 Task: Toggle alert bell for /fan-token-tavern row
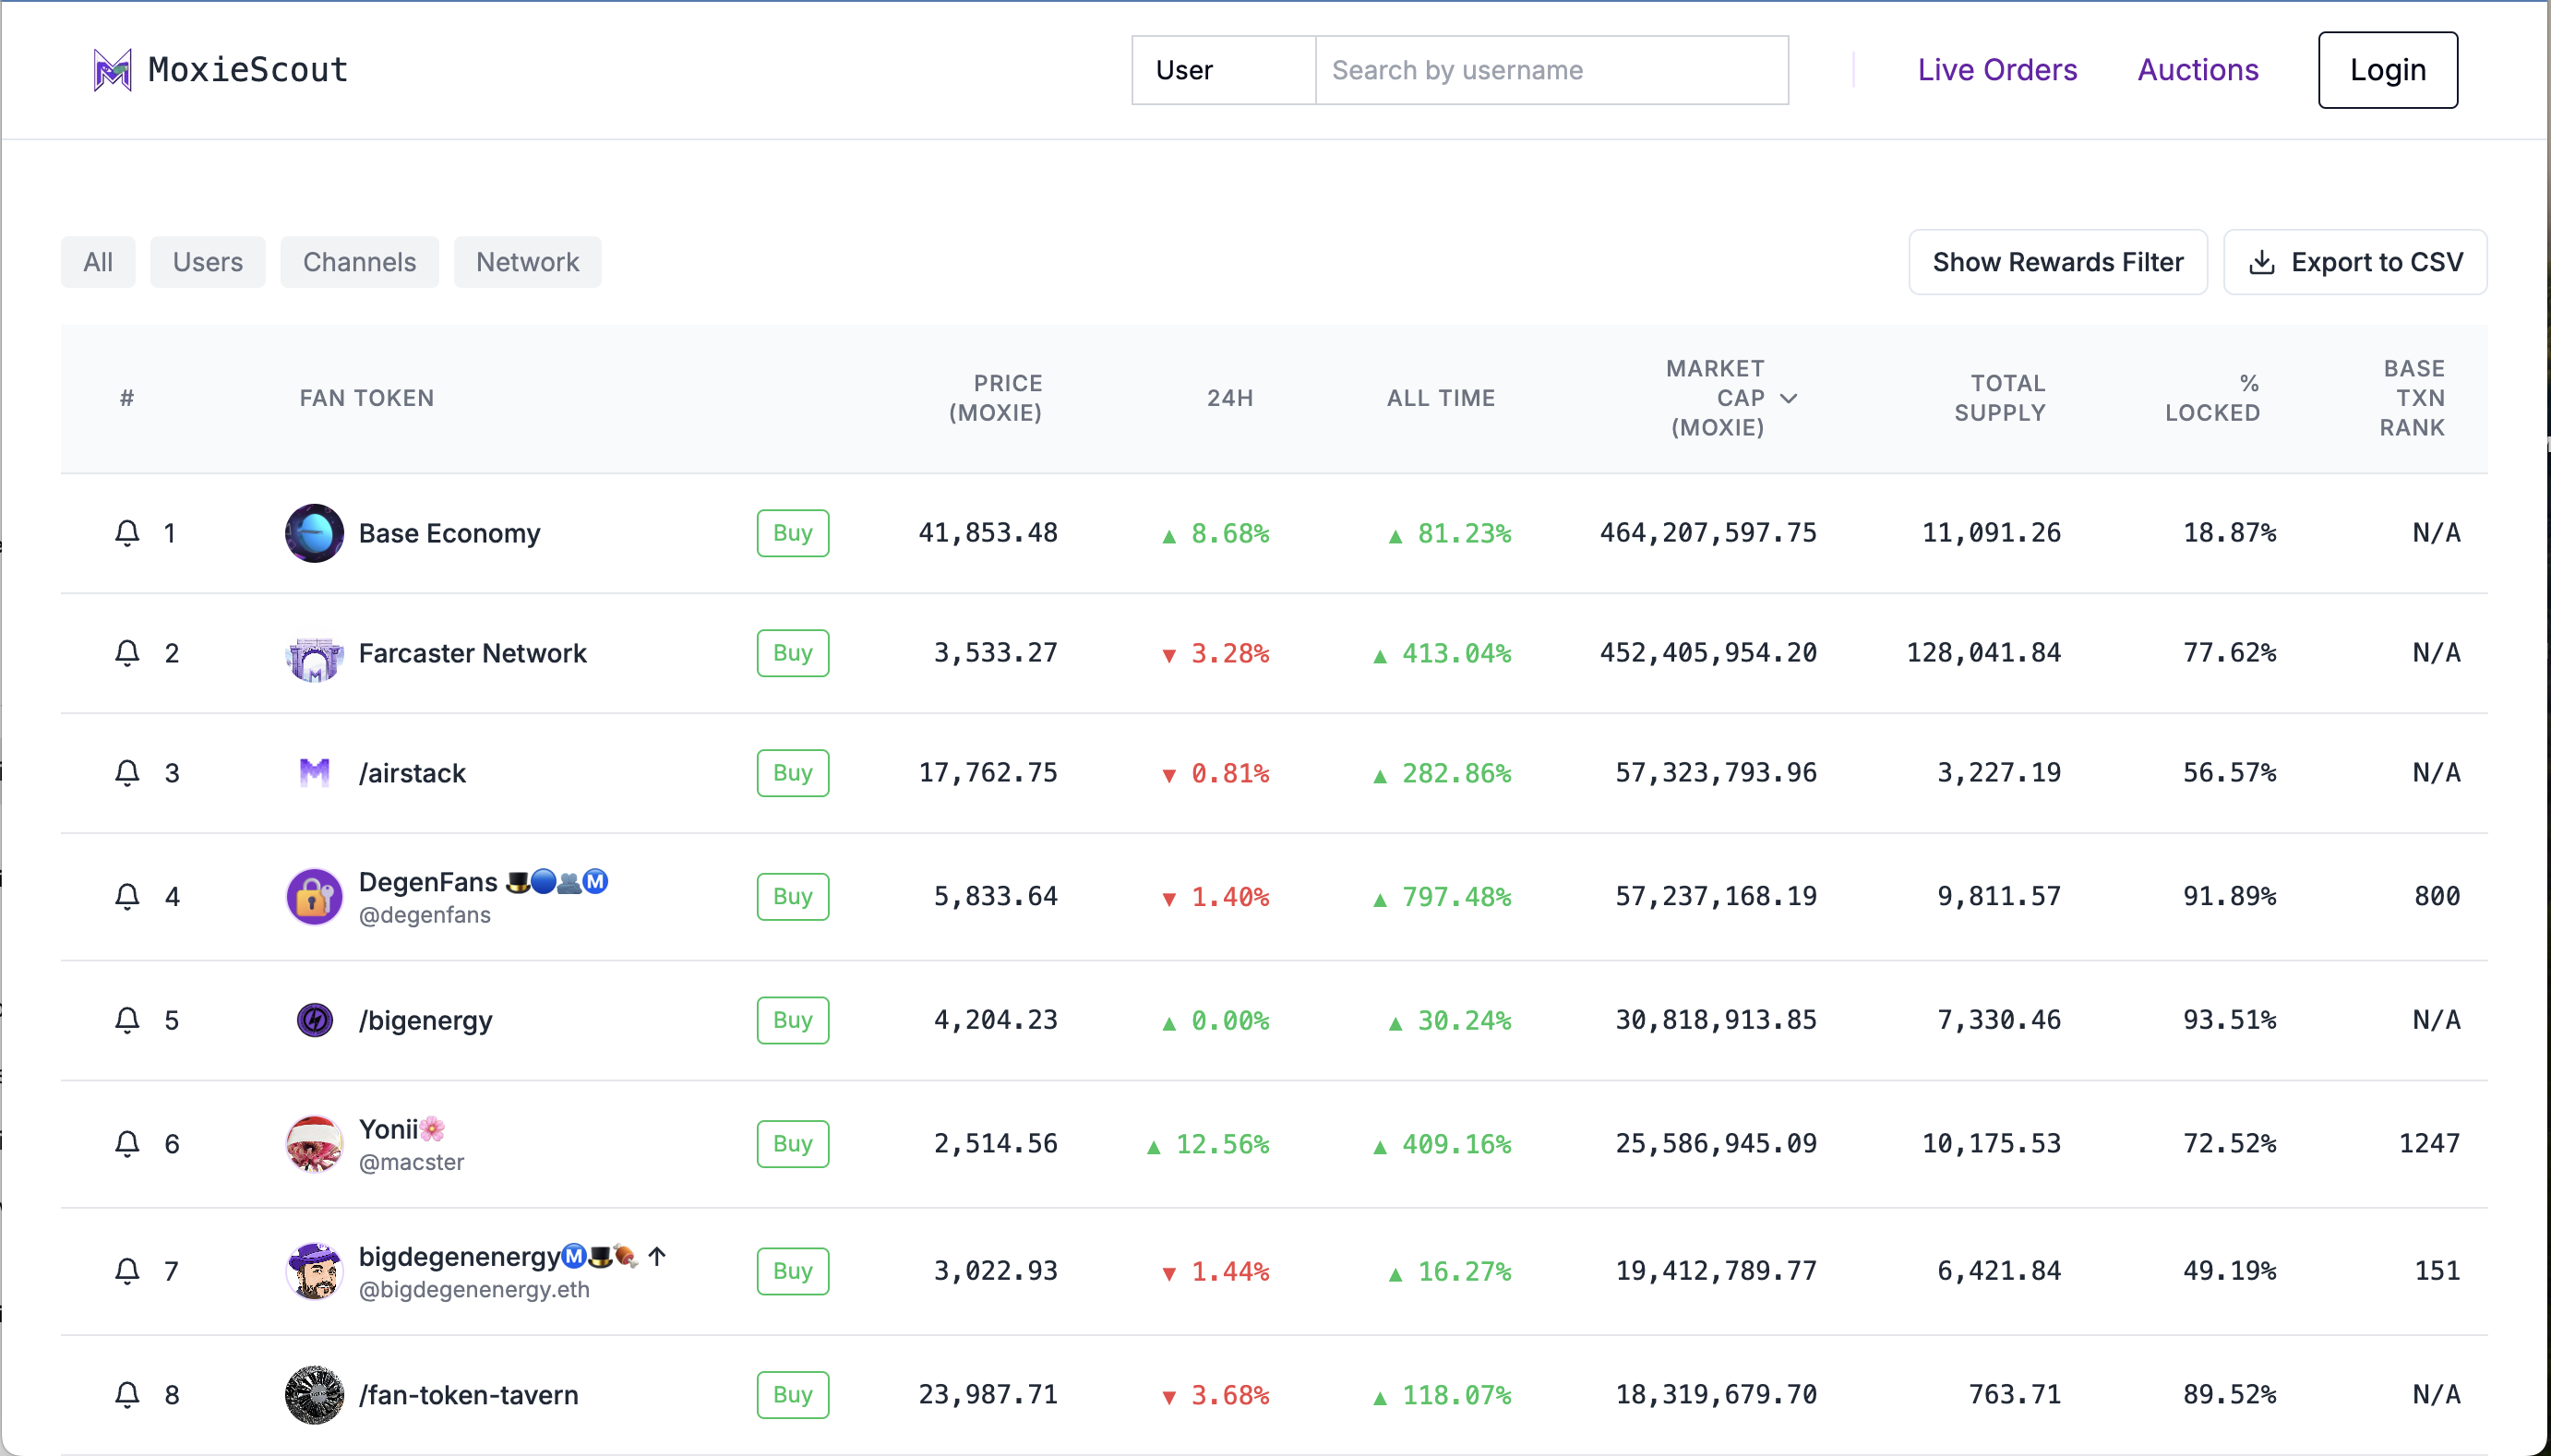[127, 1395]
